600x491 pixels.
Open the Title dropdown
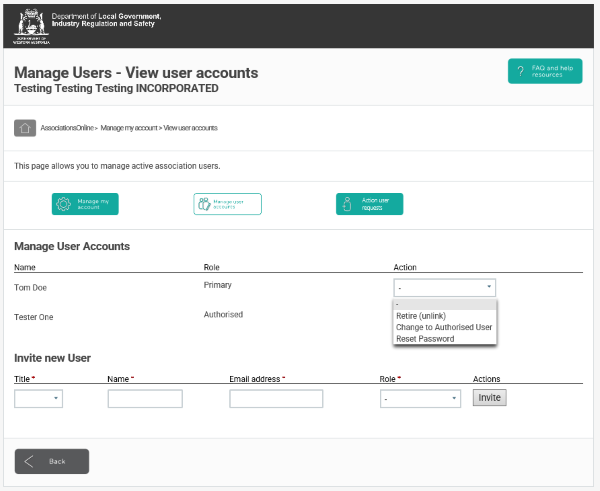click(38, 398)
